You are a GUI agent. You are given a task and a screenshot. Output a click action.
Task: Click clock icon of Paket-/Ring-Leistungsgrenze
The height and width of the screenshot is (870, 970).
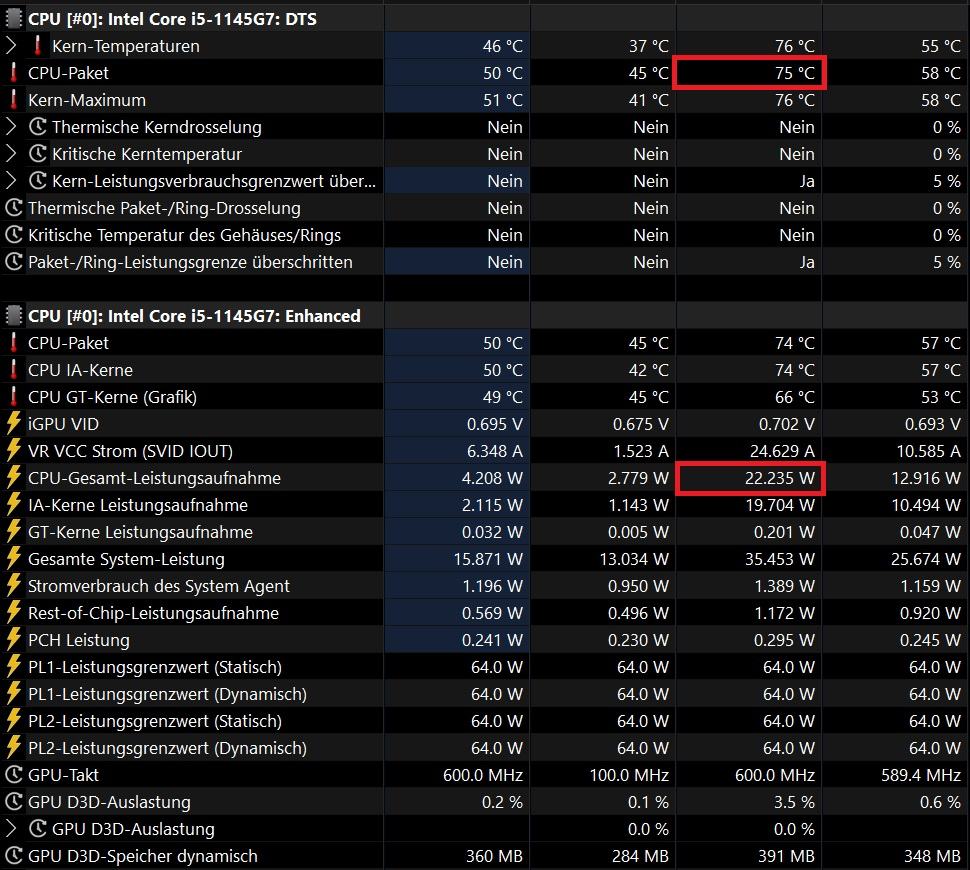[14, 262]
